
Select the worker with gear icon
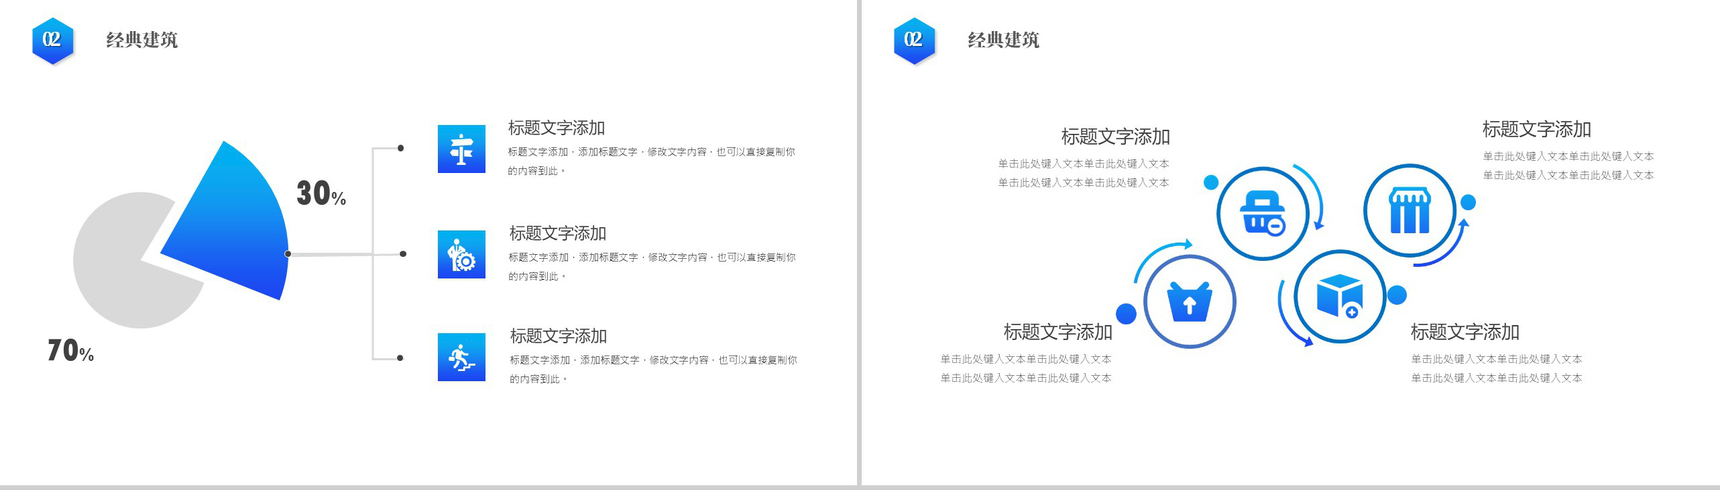[461, 254]
